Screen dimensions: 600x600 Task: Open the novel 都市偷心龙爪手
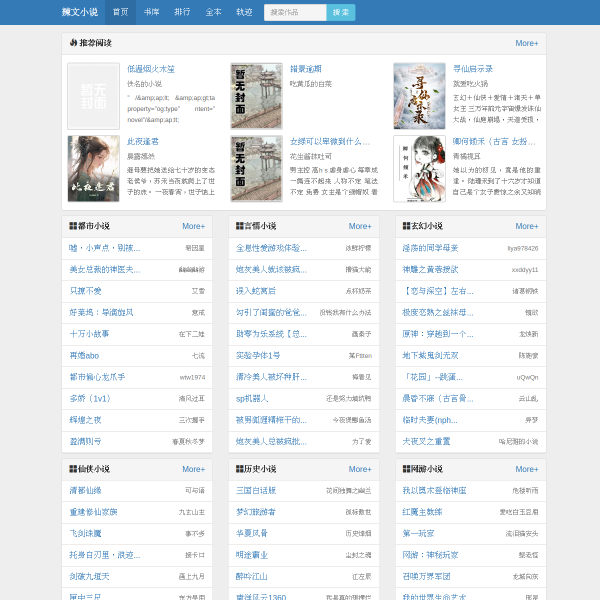click(97, 377)
